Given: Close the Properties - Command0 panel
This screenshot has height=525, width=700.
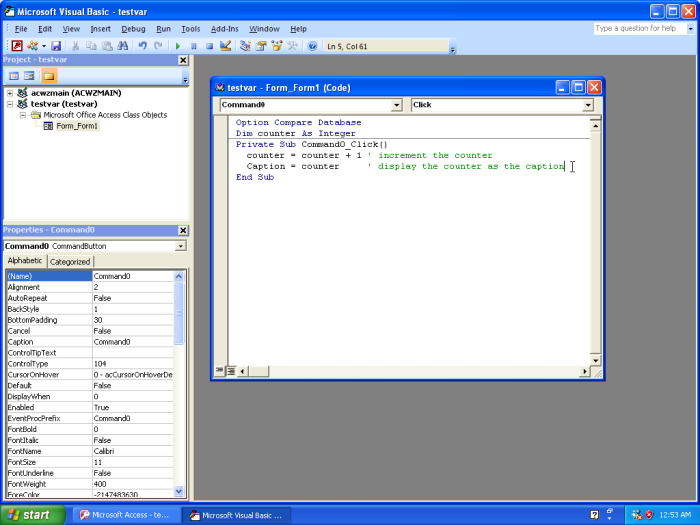Looking at the screenshot, I should pos(183,230).
